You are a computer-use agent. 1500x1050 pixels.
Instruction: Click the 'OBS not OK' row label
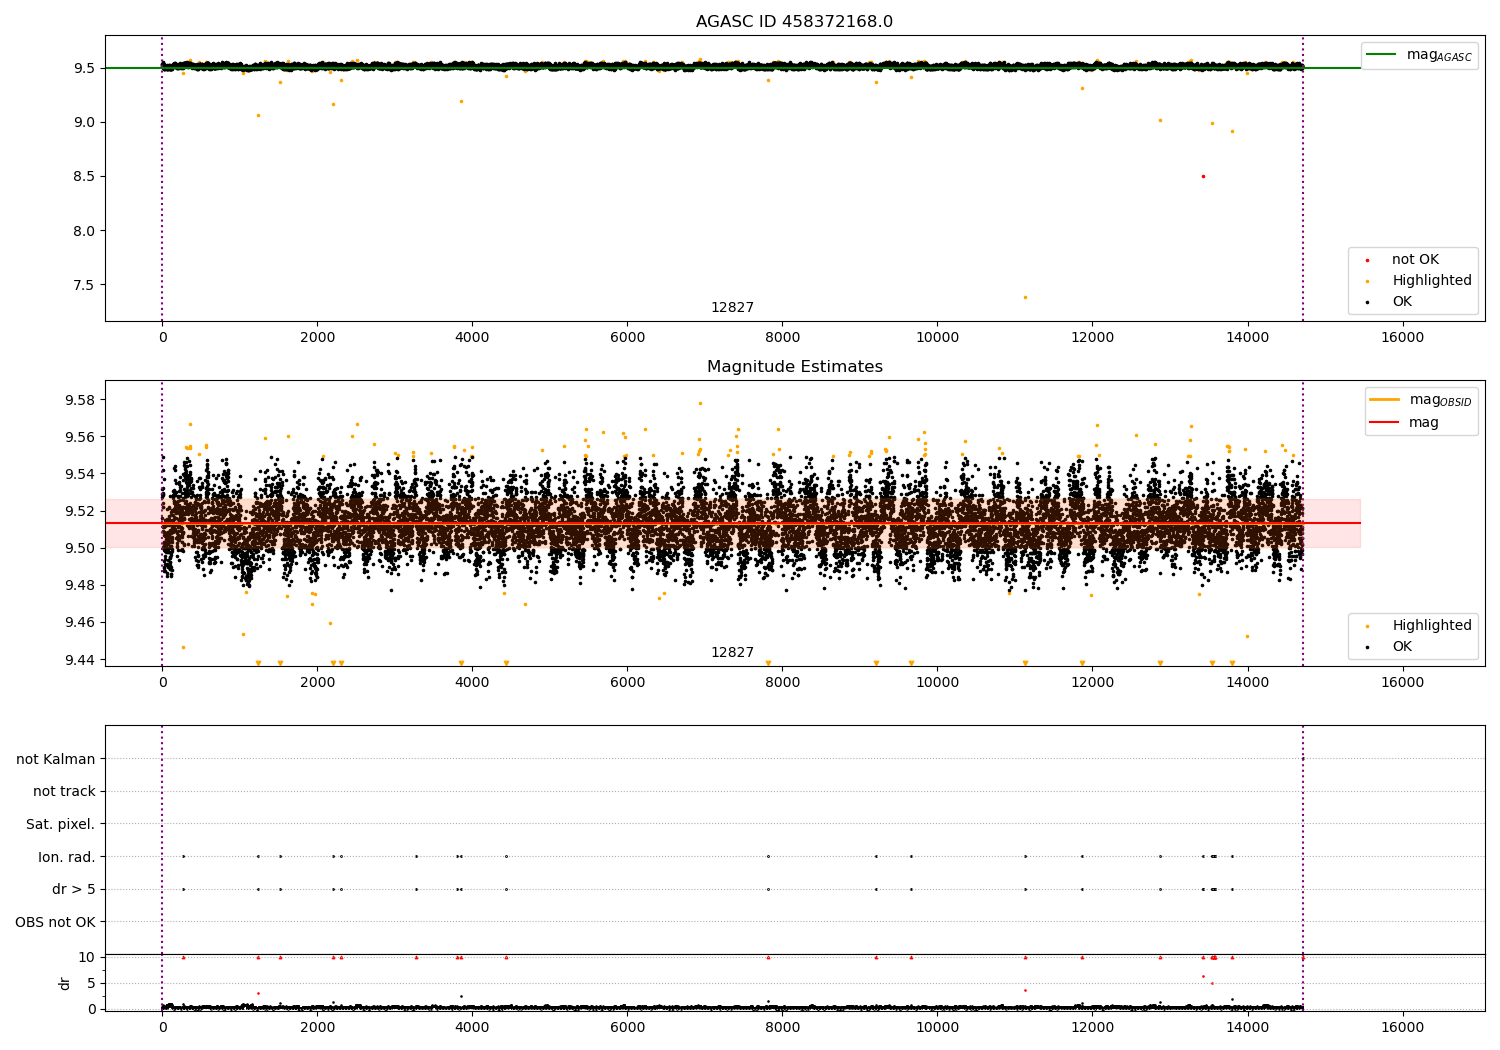(56, 922)
